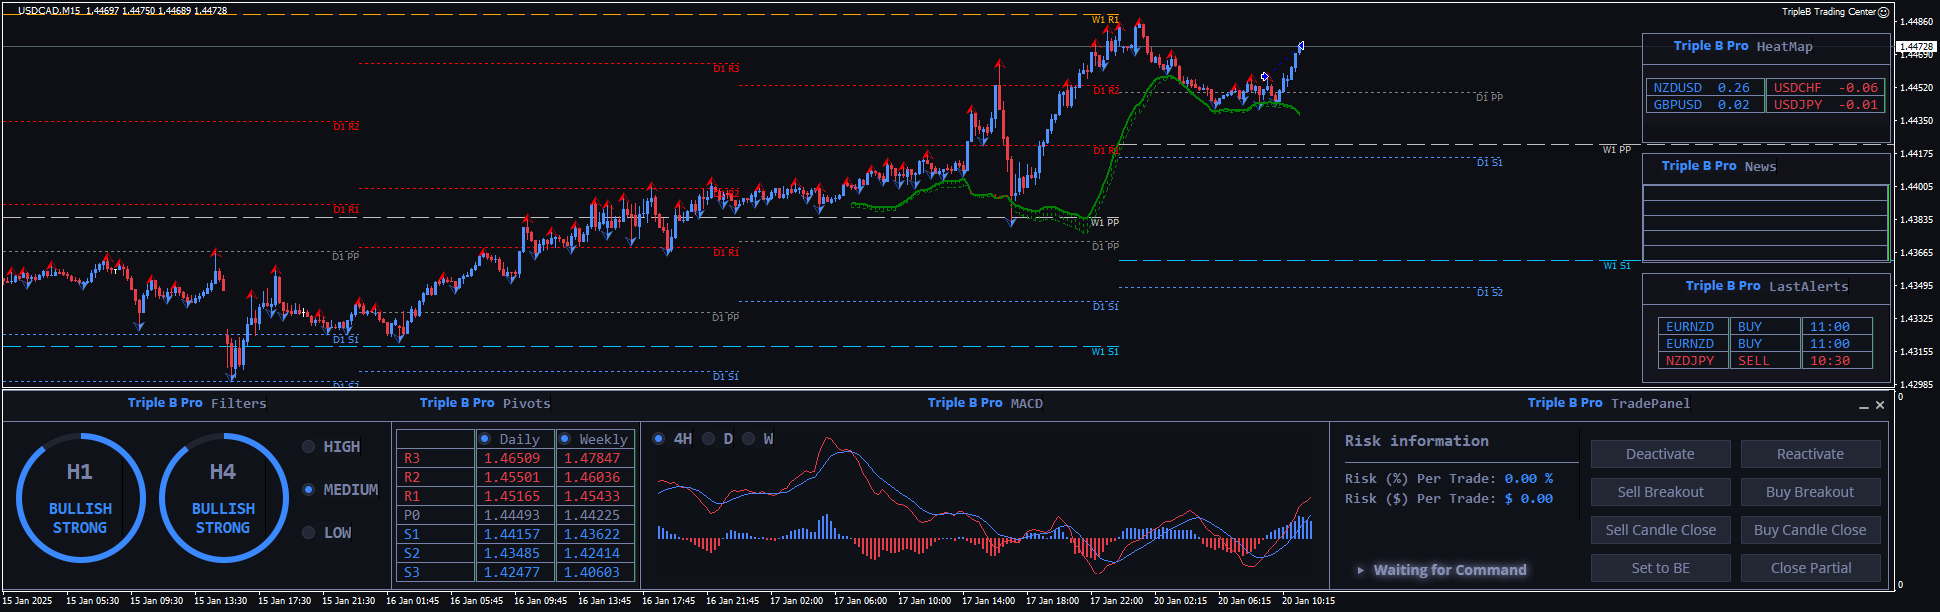Screen dimensions: 1940x612
Task: Click the green bar beside the News panel
Action: pyautogui.click(x=1887, y=222)
